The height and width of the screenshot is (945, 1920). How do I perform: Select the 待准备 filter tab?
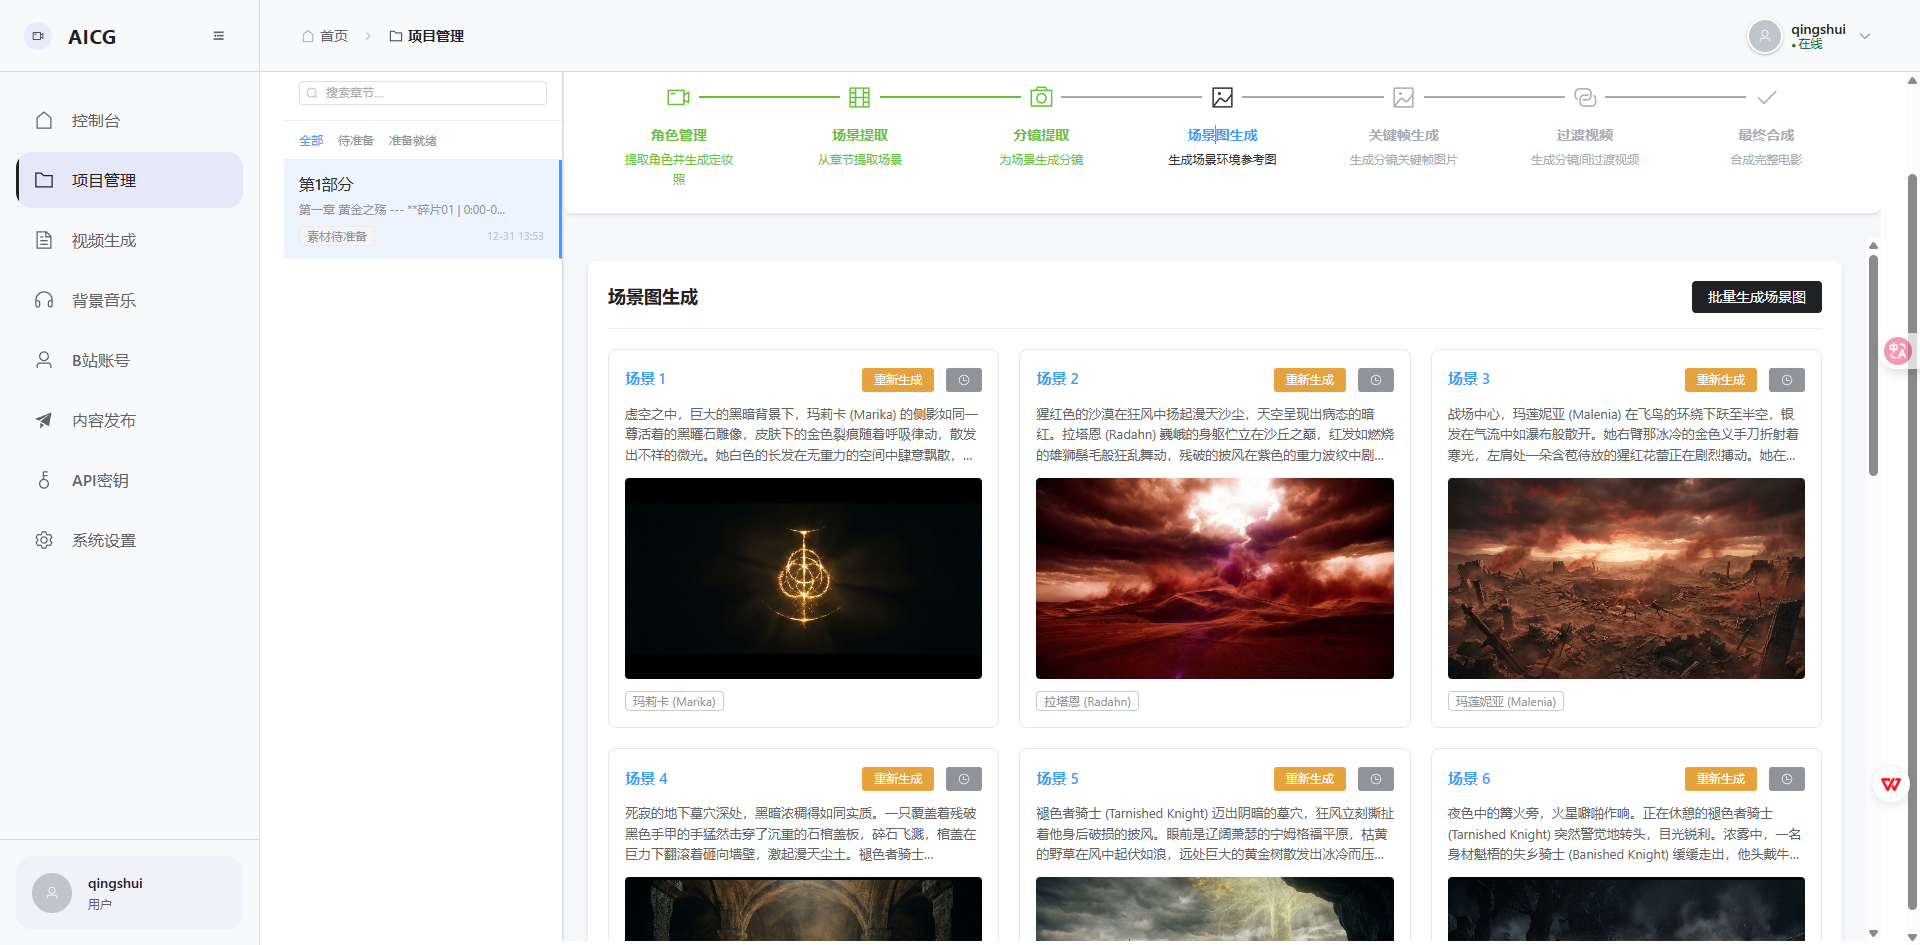click(356, 141)
